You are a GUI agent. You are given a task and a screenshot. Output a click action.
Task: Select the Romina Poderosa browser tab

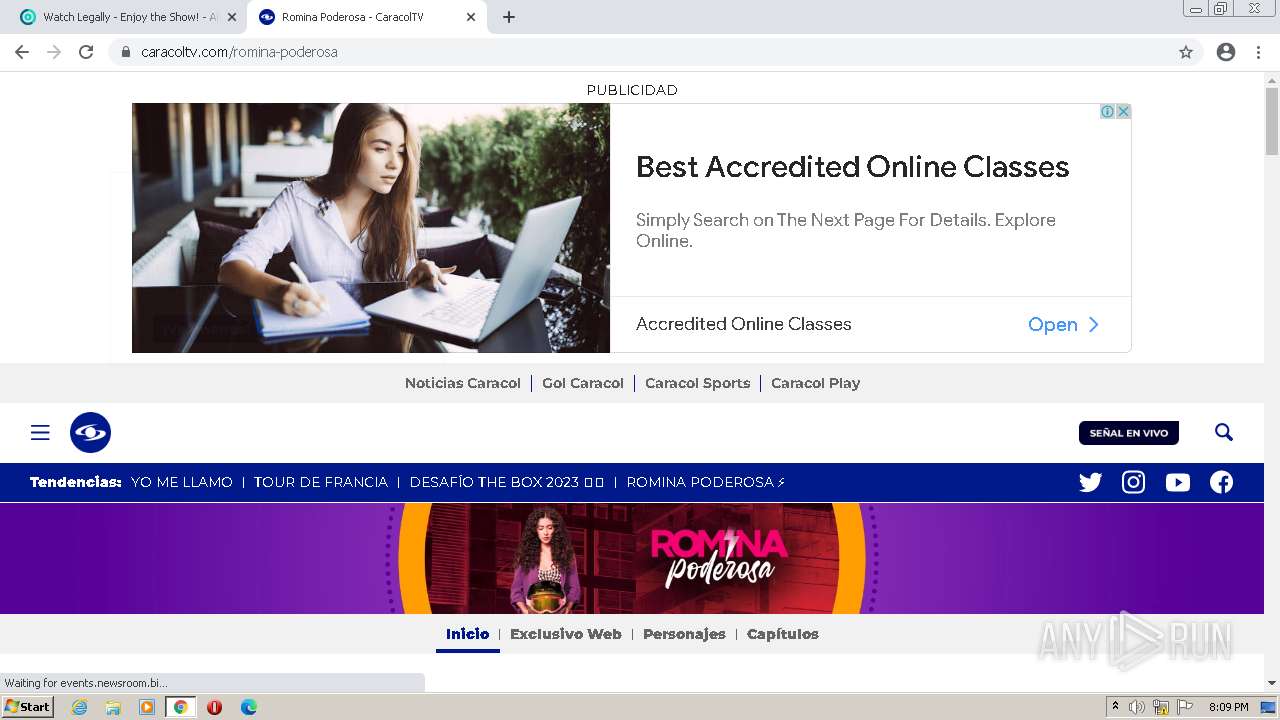pyautogui.click(x=366, y=17)
